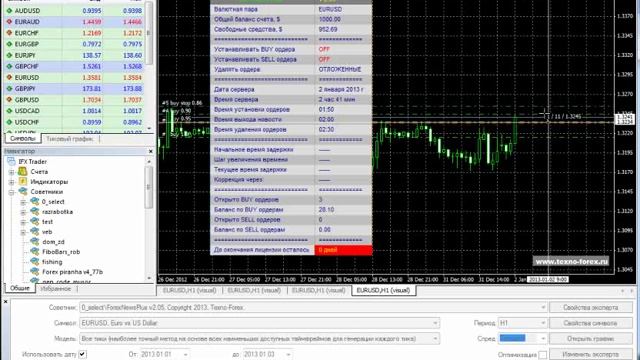
Task: Click the GBPUSD symbol arrow icon
Action: 9,100
